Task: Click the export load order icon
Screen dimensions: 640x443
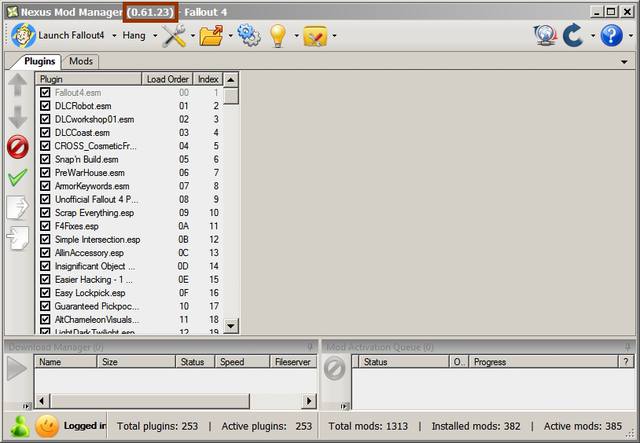Action: pyautogui.click(x=18, y=207)
